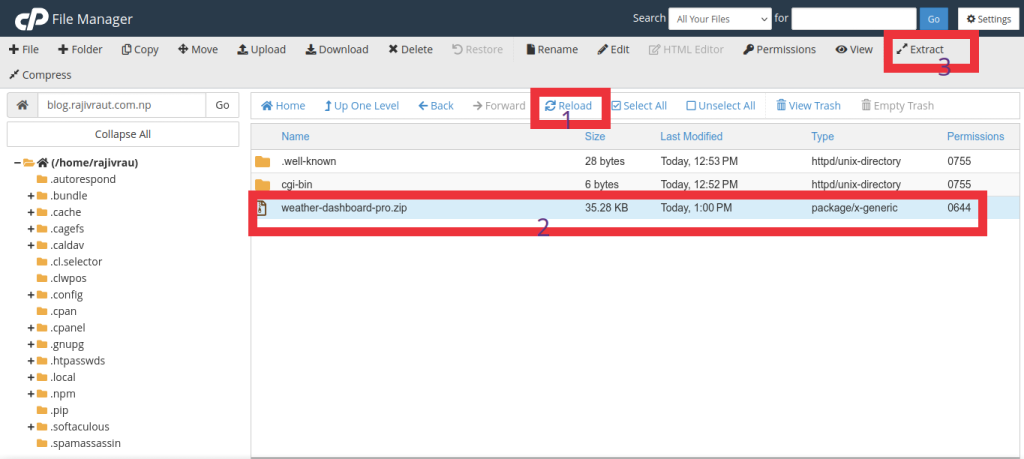Sort by the Name column header
Screen dimensions: 1024x459
(295, 136)
